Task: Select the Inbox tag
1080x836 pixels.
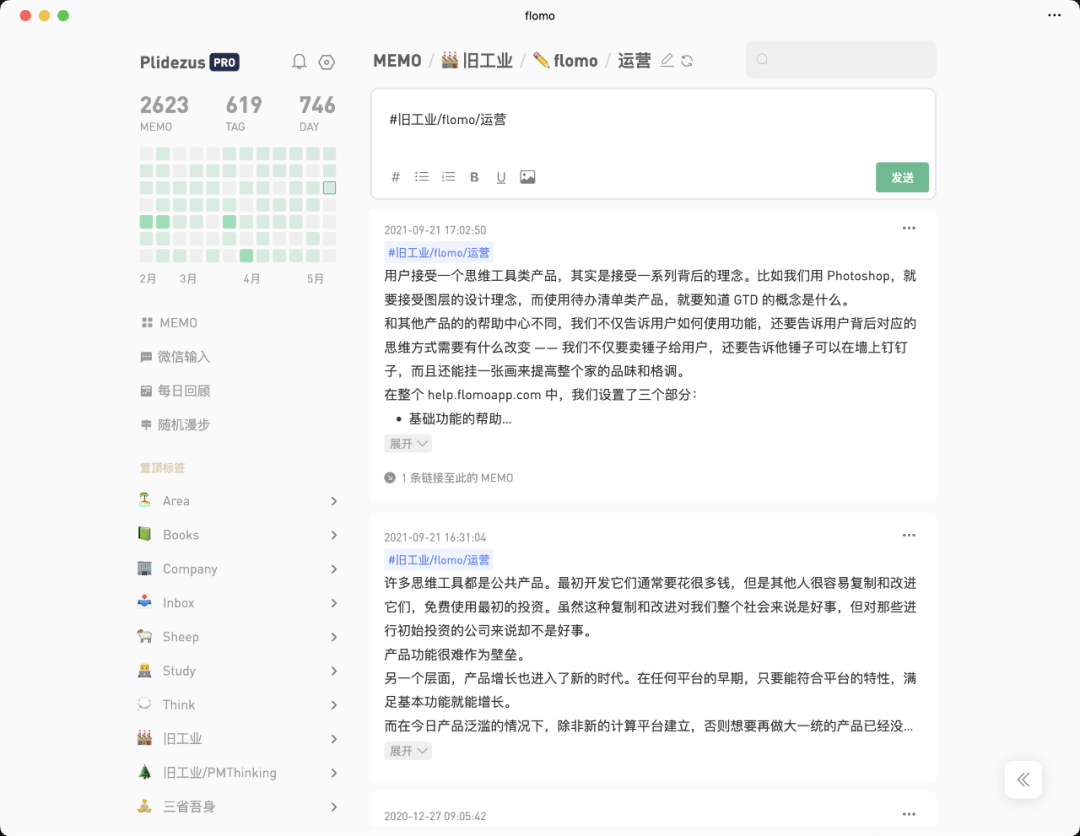Action: tap(178, 603)
